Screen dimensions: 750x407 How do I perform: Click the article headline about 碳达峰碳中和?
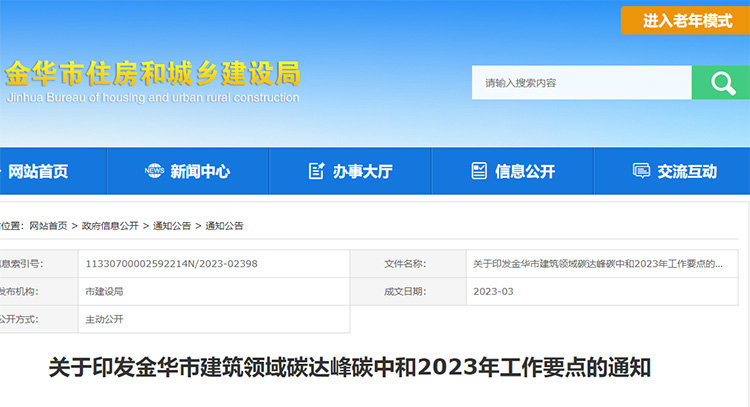350,367
